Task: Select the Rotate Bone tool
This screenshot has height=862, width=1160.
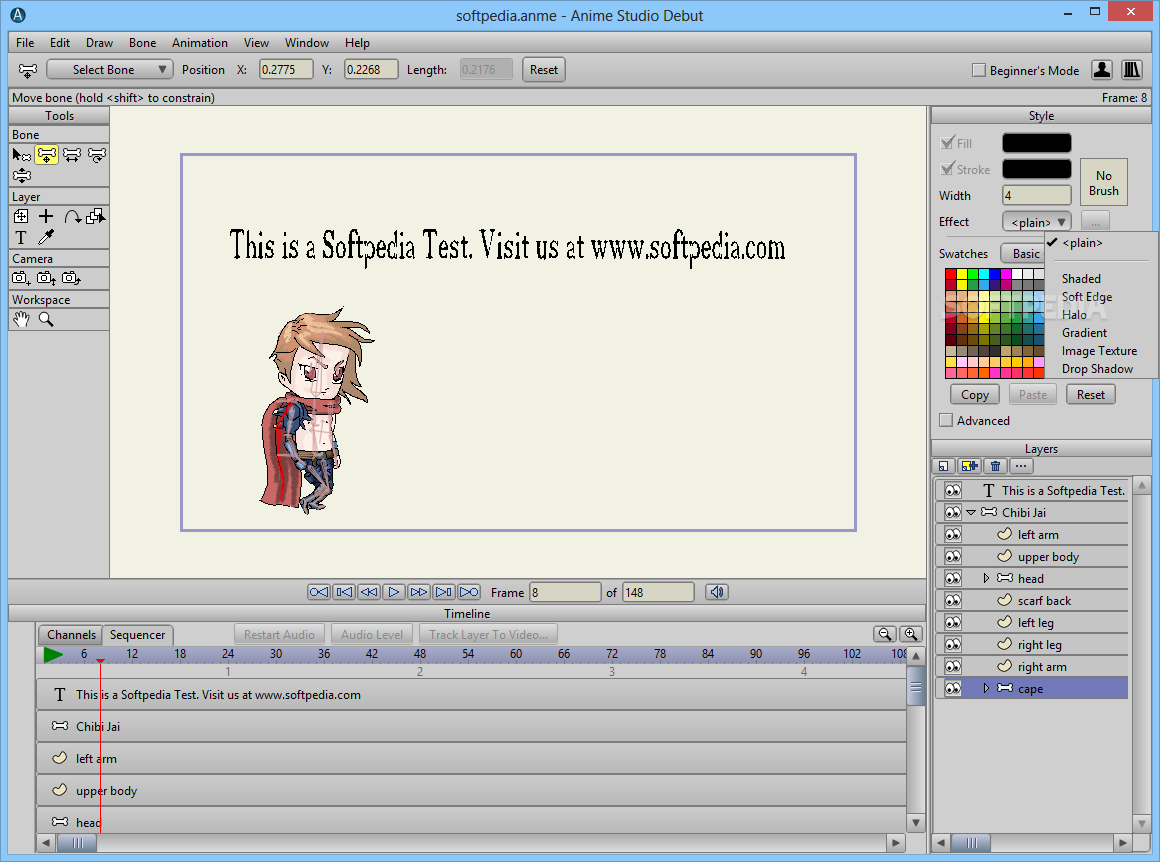Action: pos(97,155)
